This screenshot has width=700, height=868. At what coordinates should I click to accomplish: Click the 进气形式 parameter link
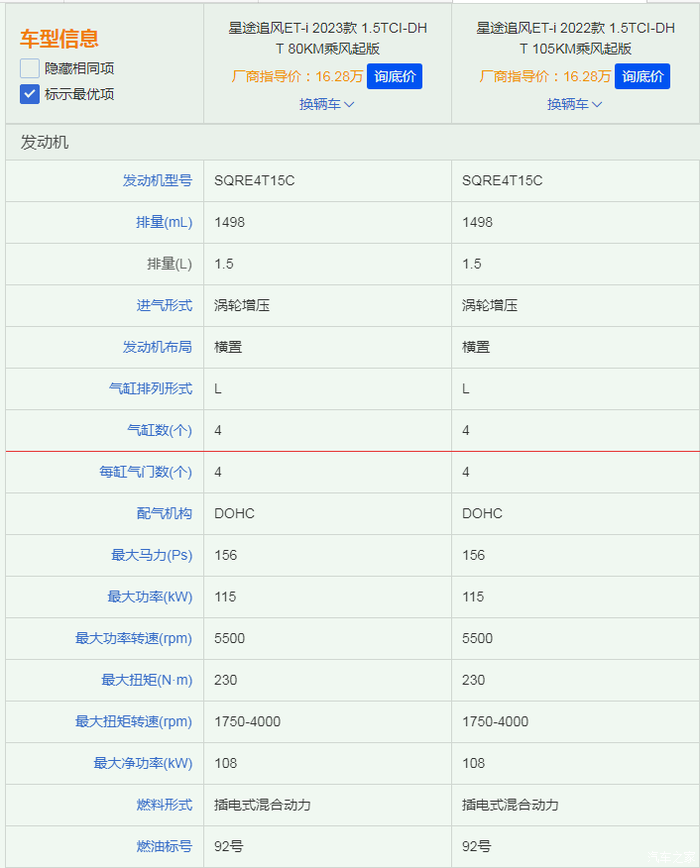coord(164,305)
